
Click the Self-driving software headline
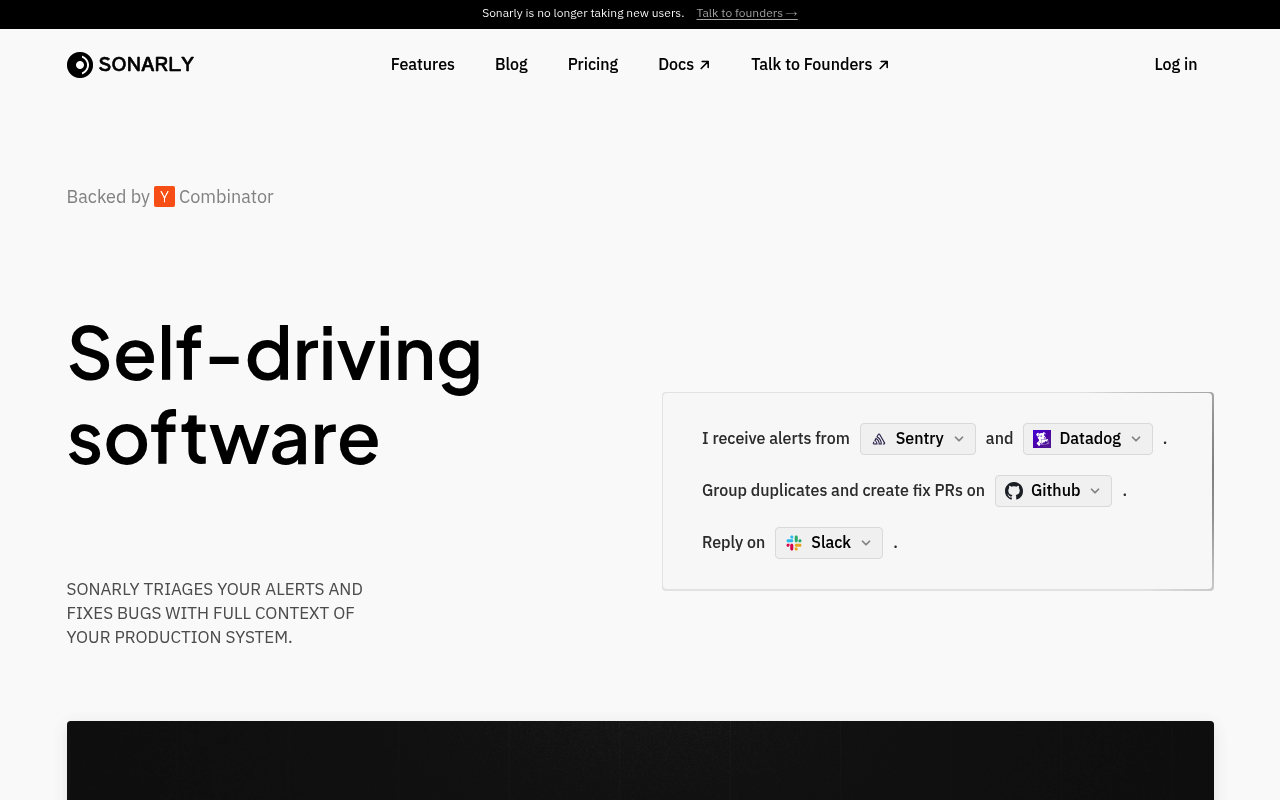[275, 394]
